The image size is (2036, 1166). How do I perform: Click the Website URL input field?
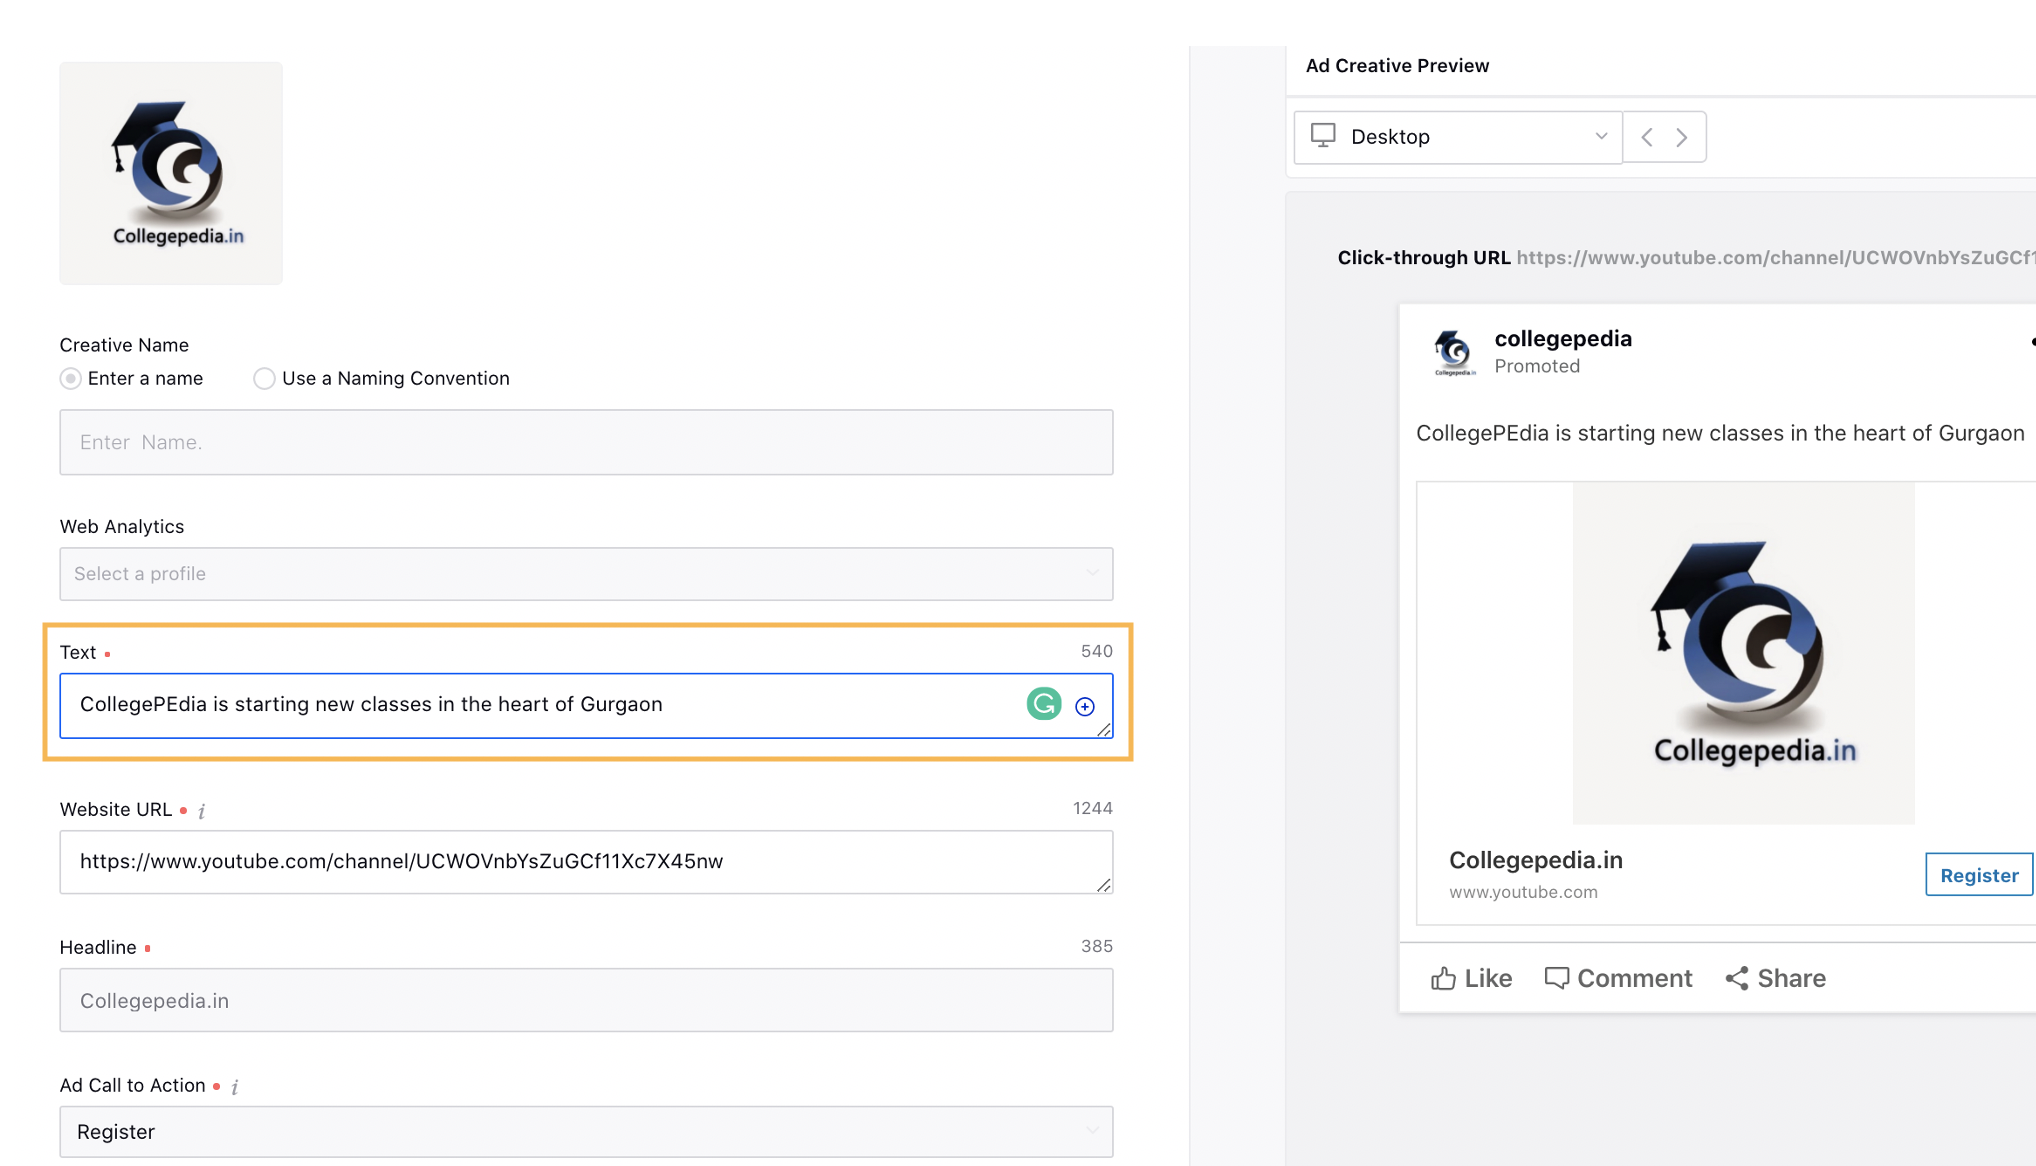tap(586, 862)
